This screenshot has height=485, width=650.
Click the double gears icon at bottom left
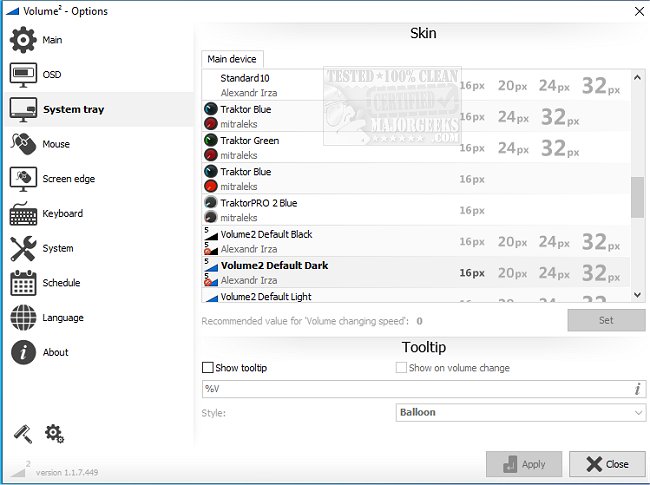coord(54,434)
